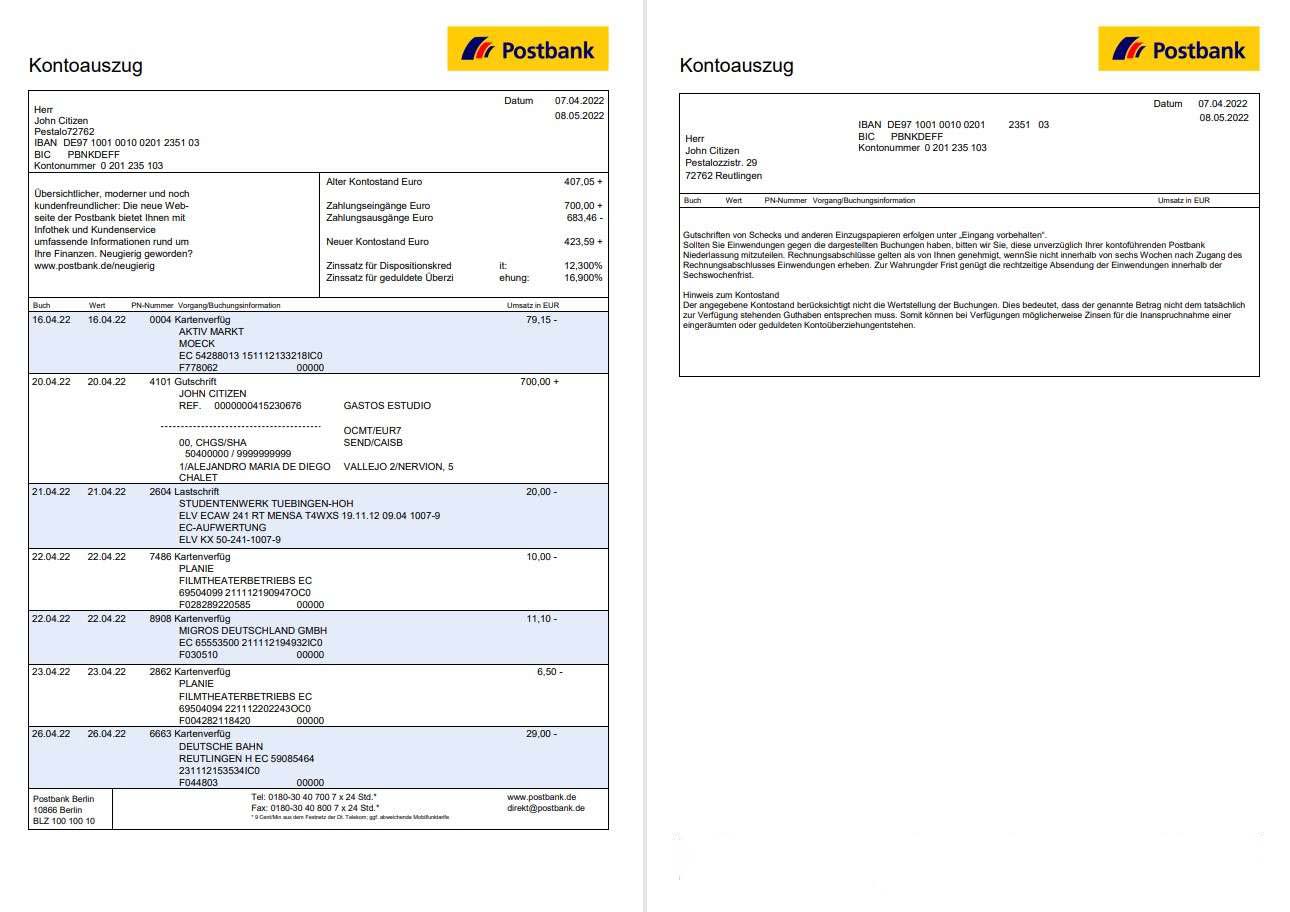Screen dimensions: 1290x912
Task: Click the Postbank logo on the right page
Action: click(1178, 49)
